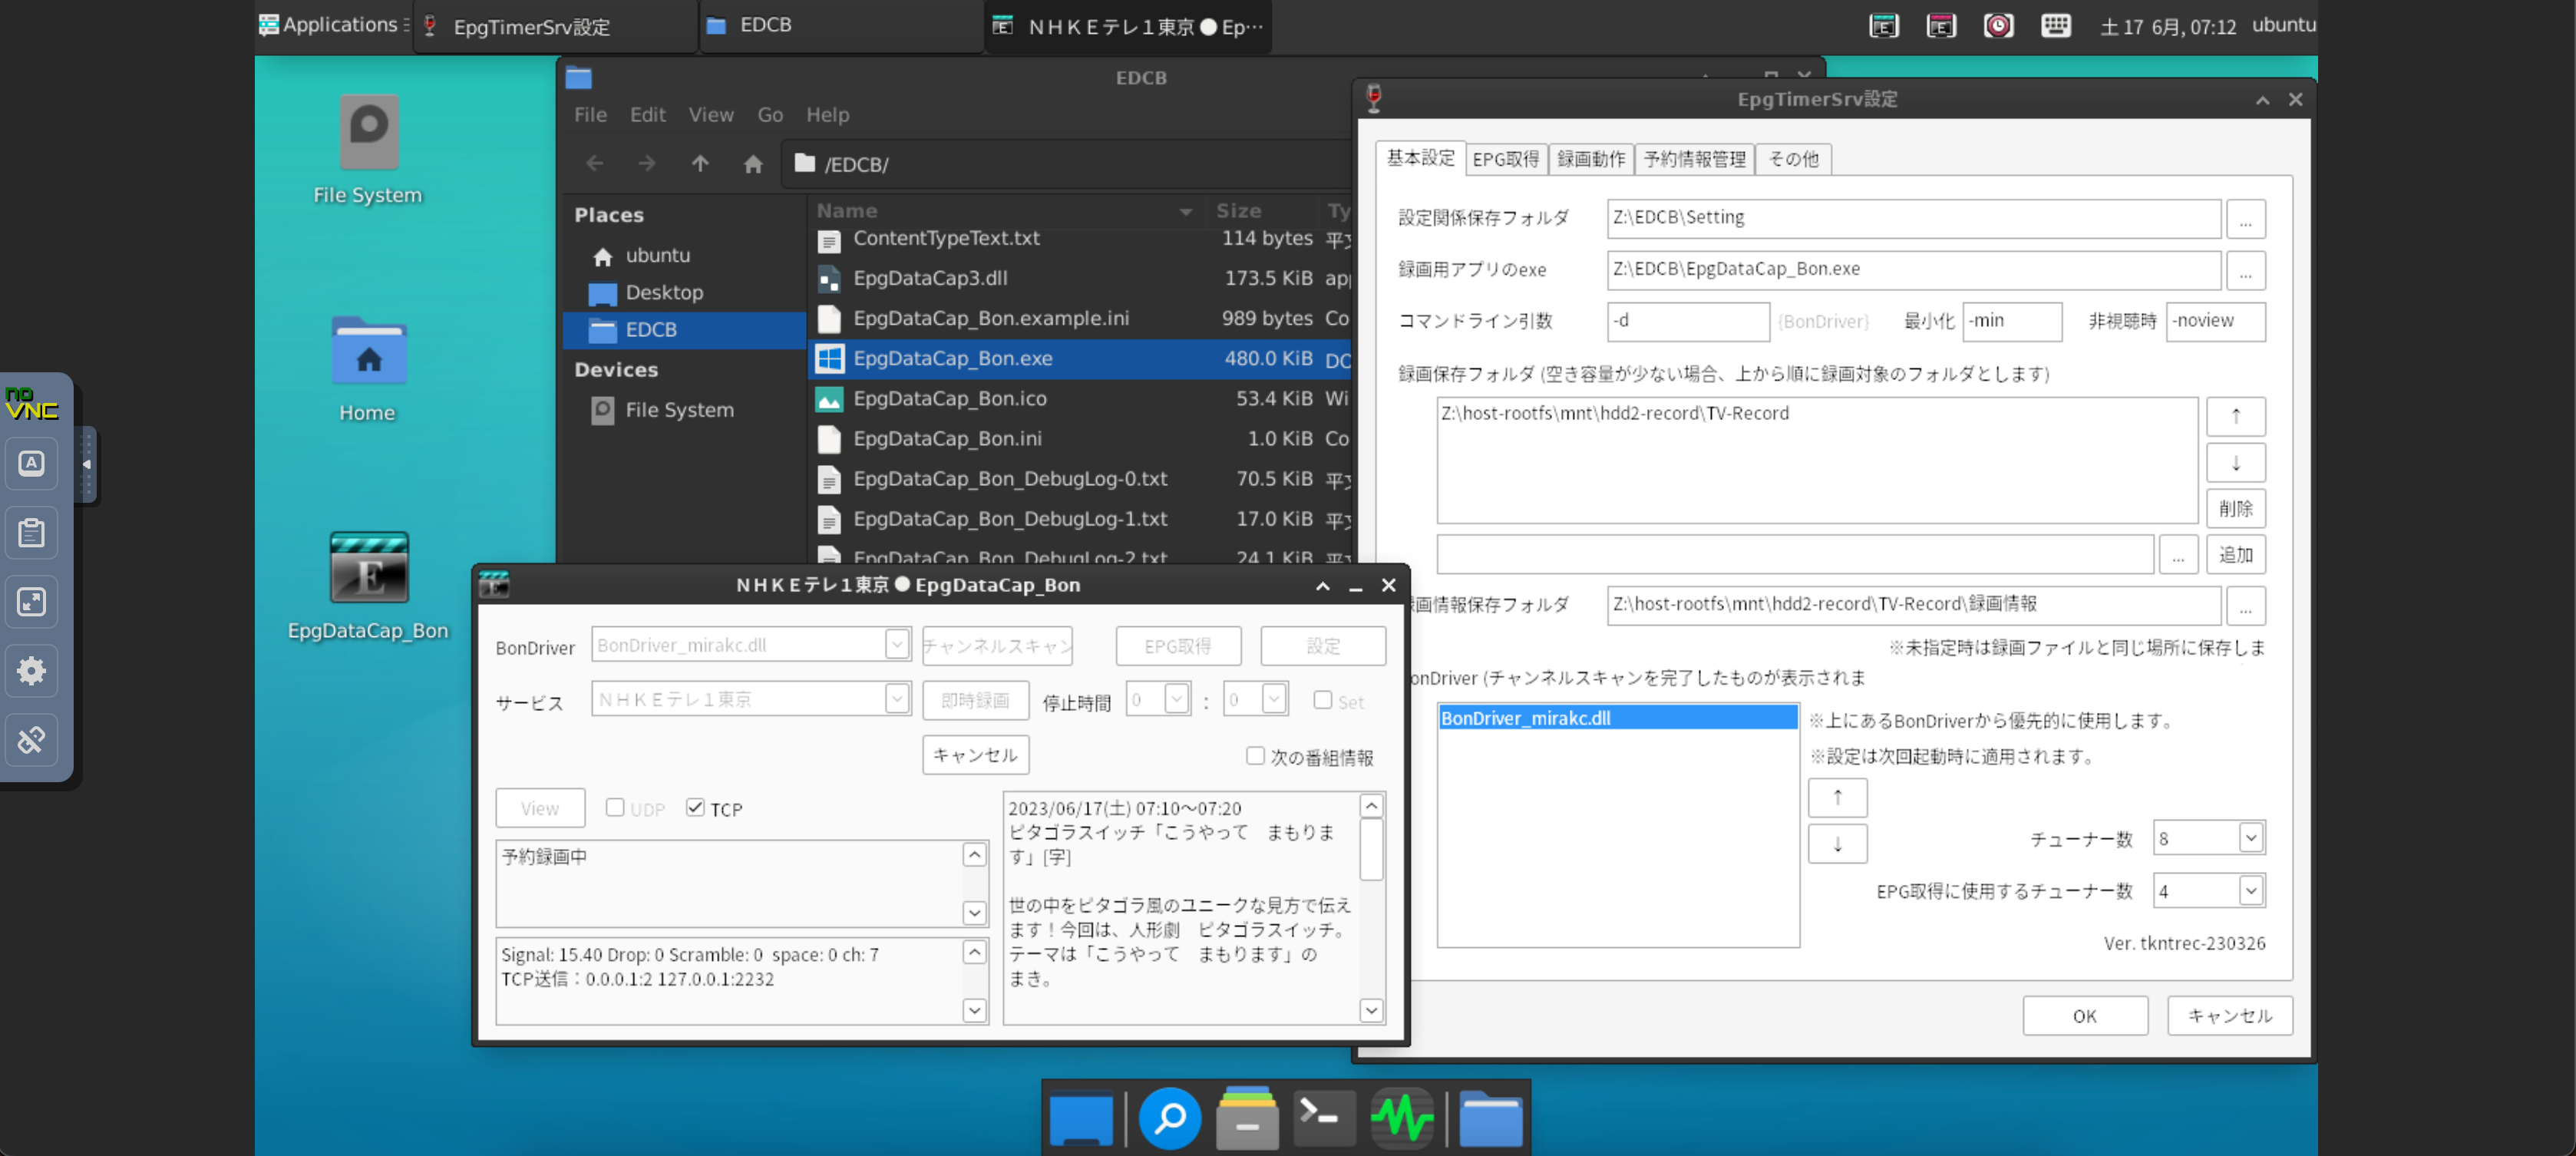Open the チューナー数 tuner count dropdown
The image size is (2576, 1156).
pyautogui.click(x=2250, y=838)
